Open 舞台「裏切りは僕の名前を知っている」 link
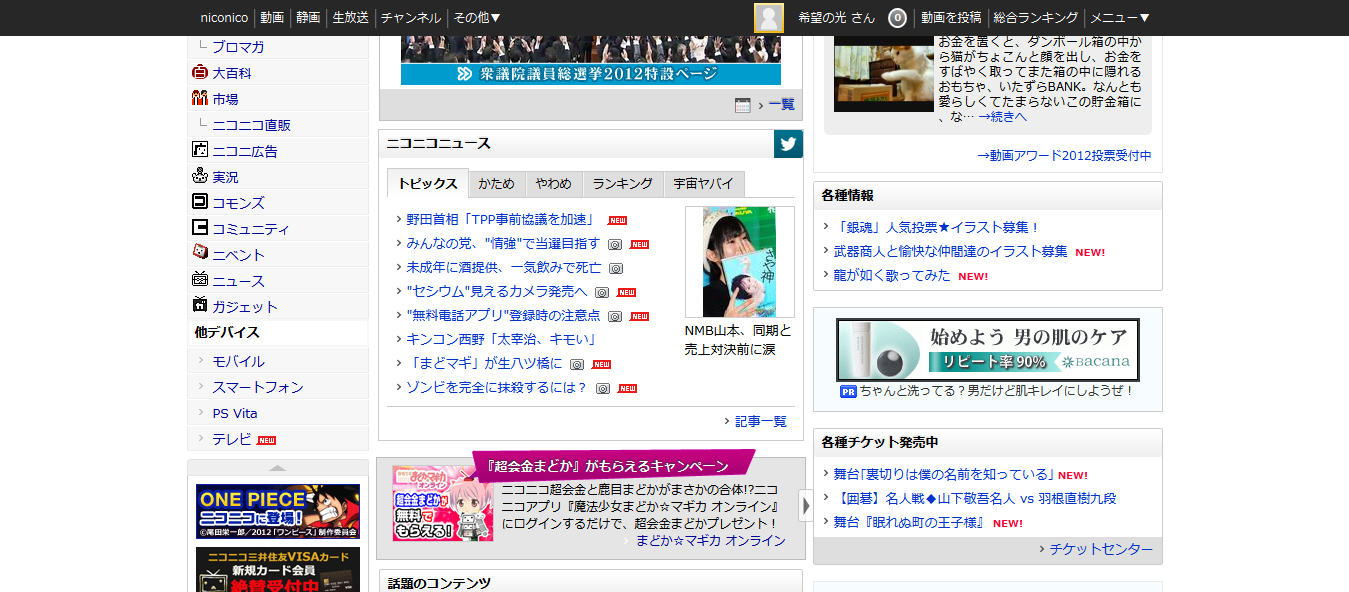 [944, 474]
